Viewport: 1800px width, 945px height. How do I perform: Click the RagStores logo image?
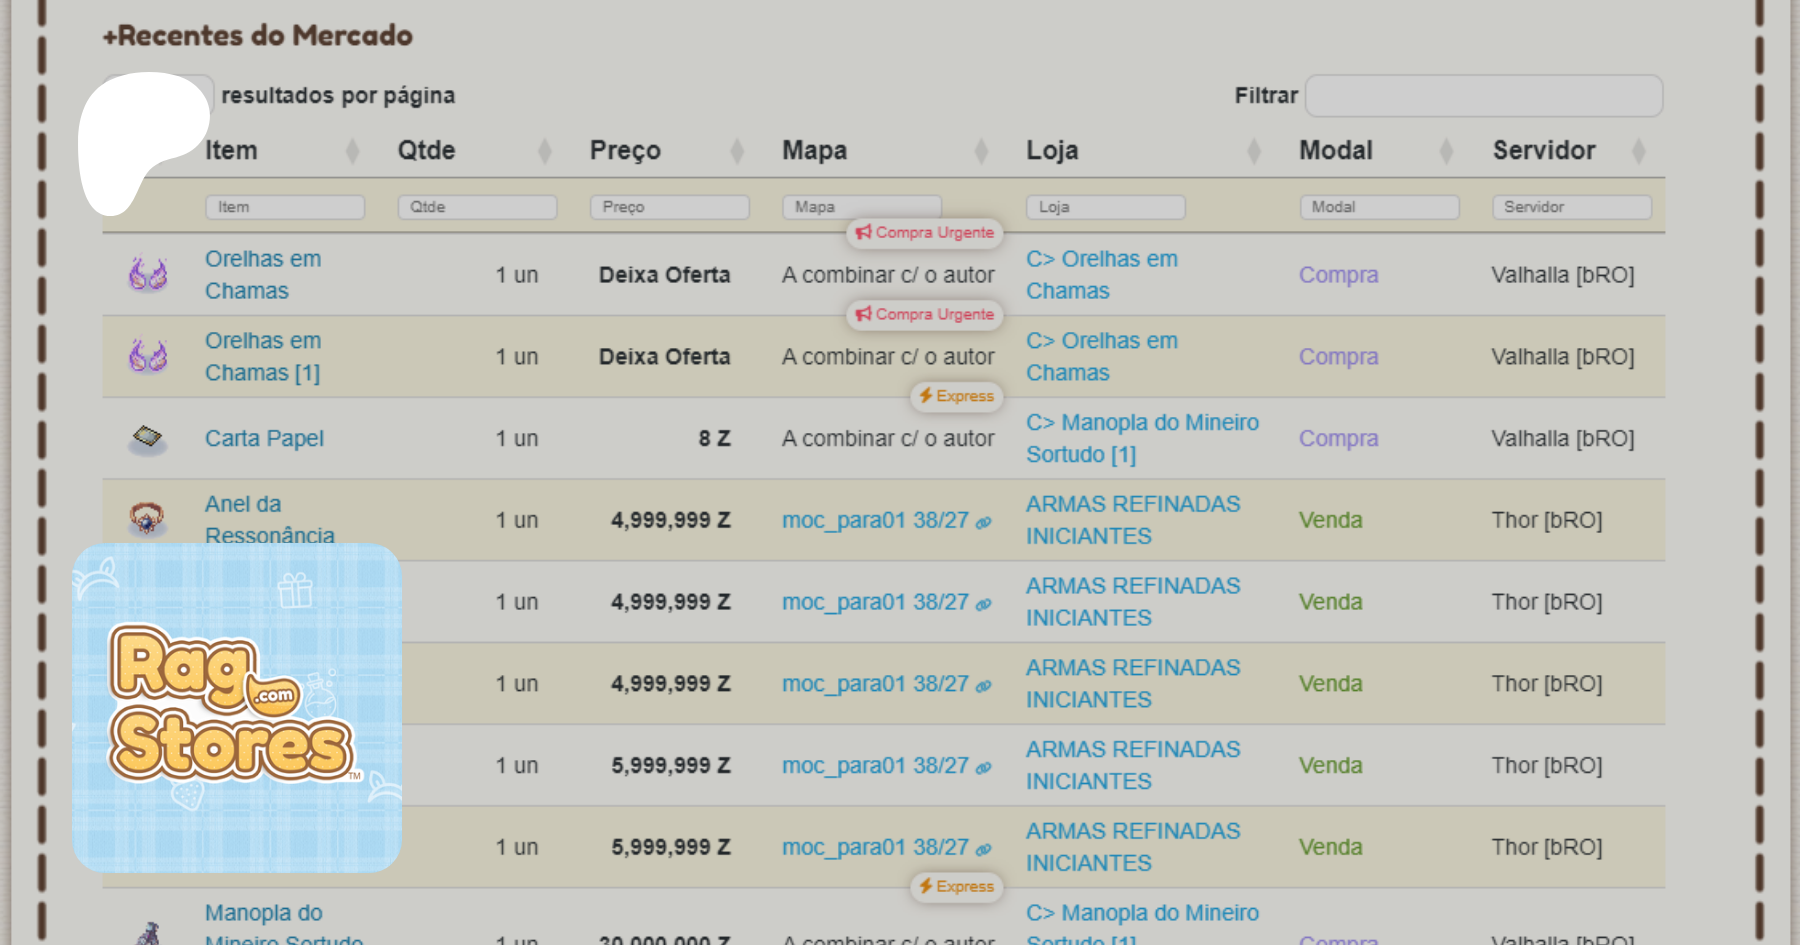(237, 707)
